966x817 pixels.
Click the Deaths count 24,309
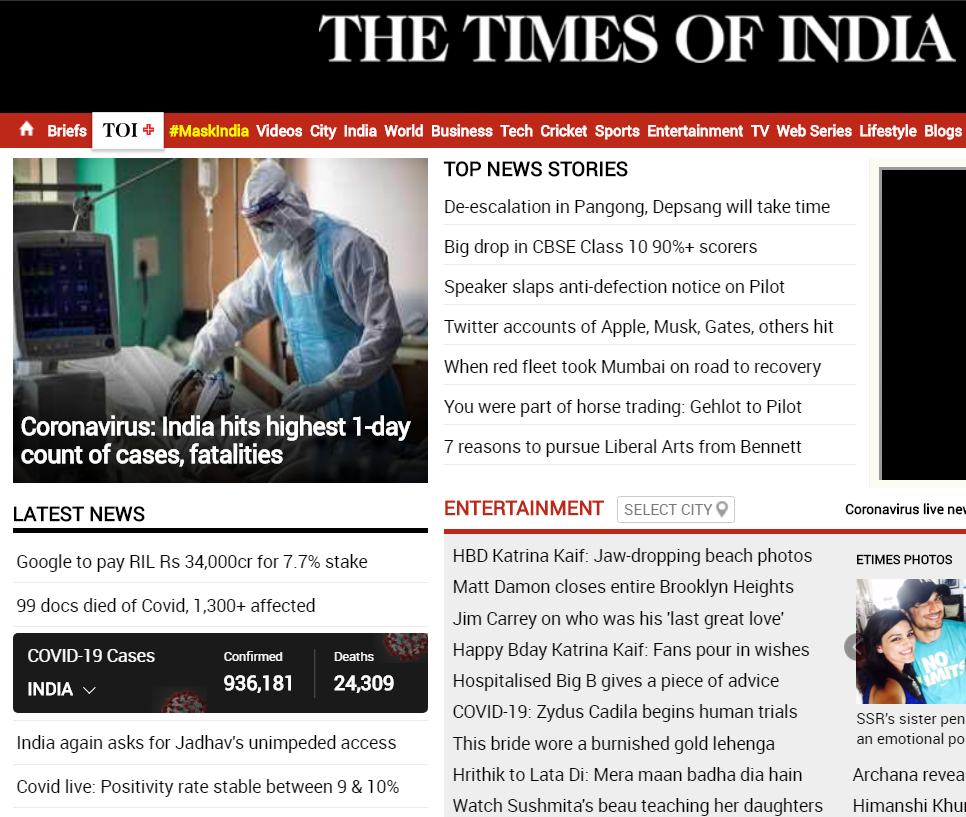[363, 683]
